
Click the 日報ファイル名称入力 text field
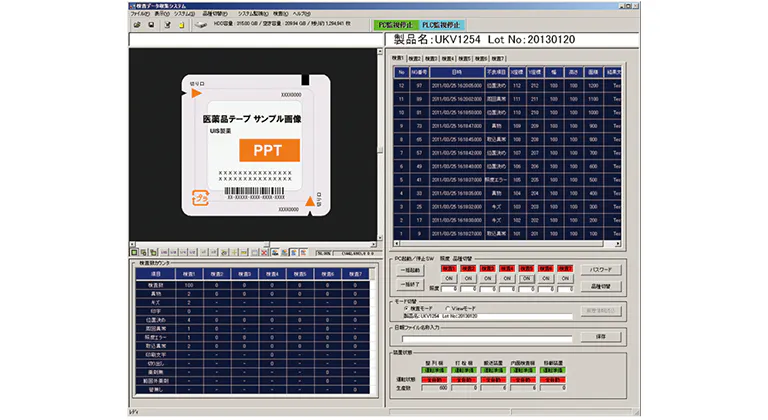(x=480, y=337)
